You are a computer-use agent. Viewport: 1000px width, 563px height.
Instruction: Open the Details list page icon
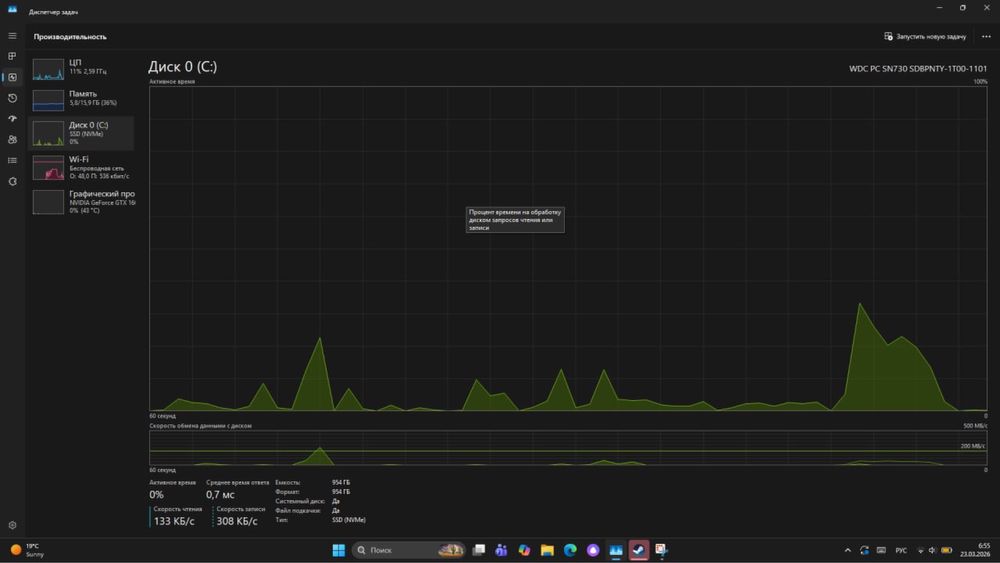12,161
